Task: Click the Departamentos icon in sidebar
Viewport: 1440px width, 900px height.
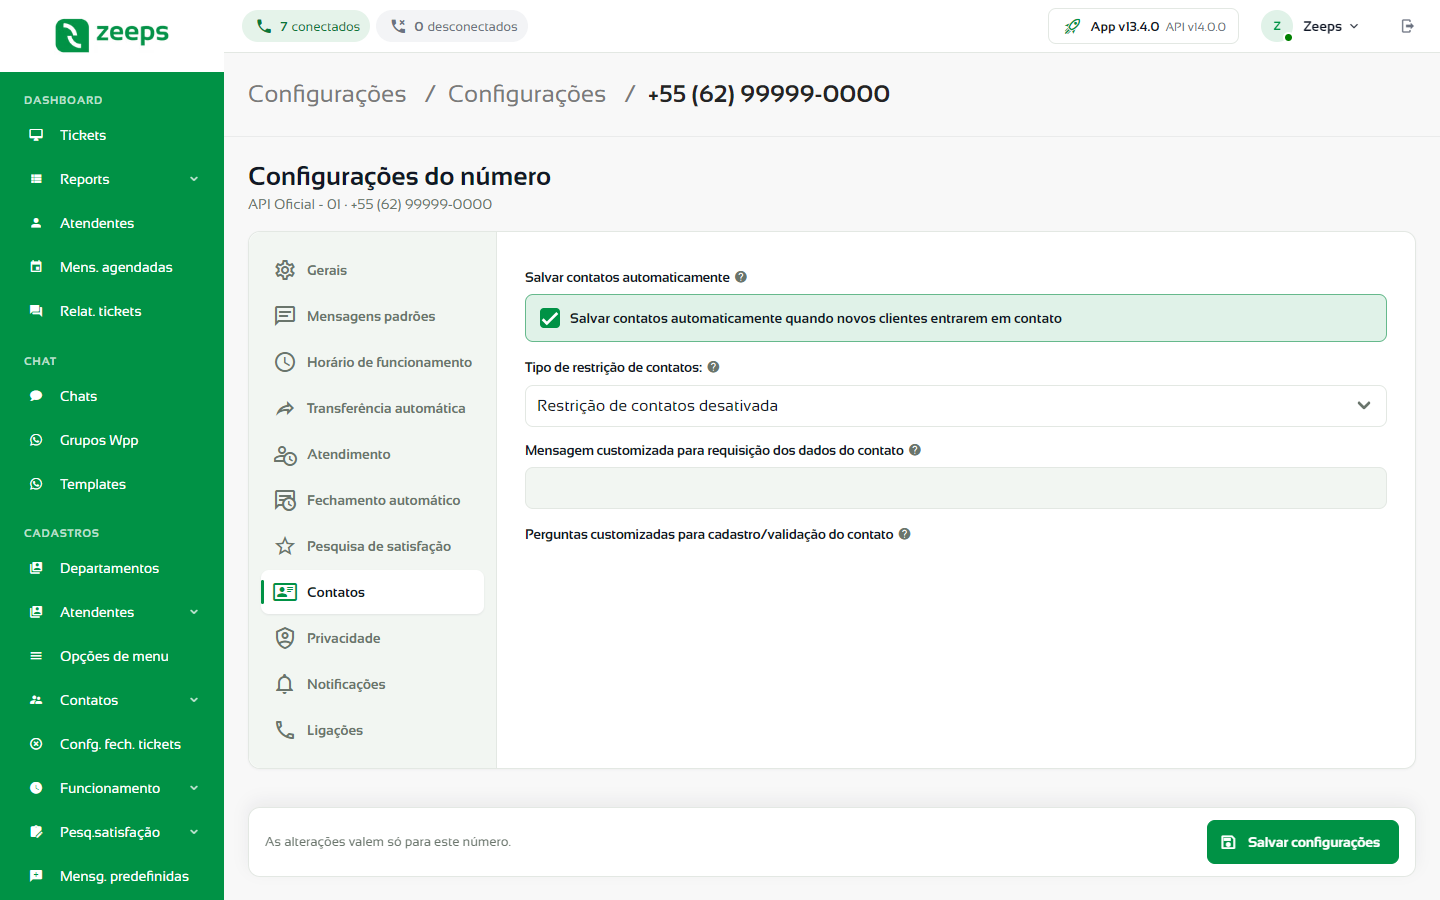Action: click(x=36, y=568)
